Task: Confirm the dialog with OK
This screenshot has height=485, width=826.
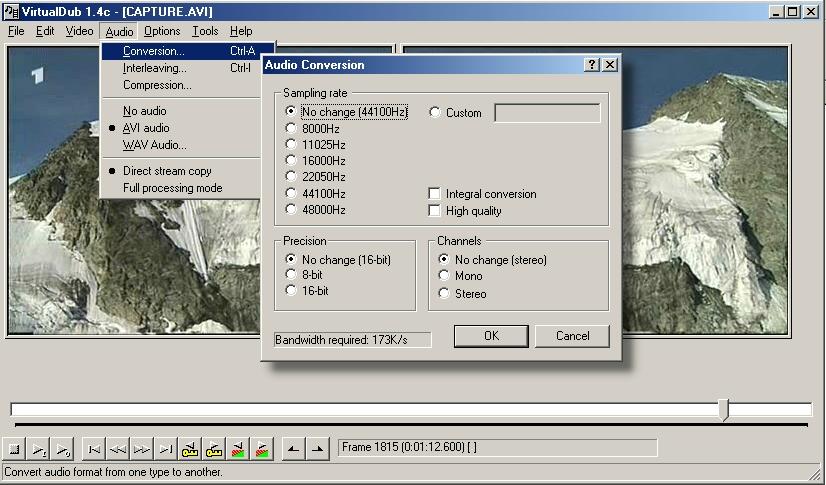Action: point(491,336)
